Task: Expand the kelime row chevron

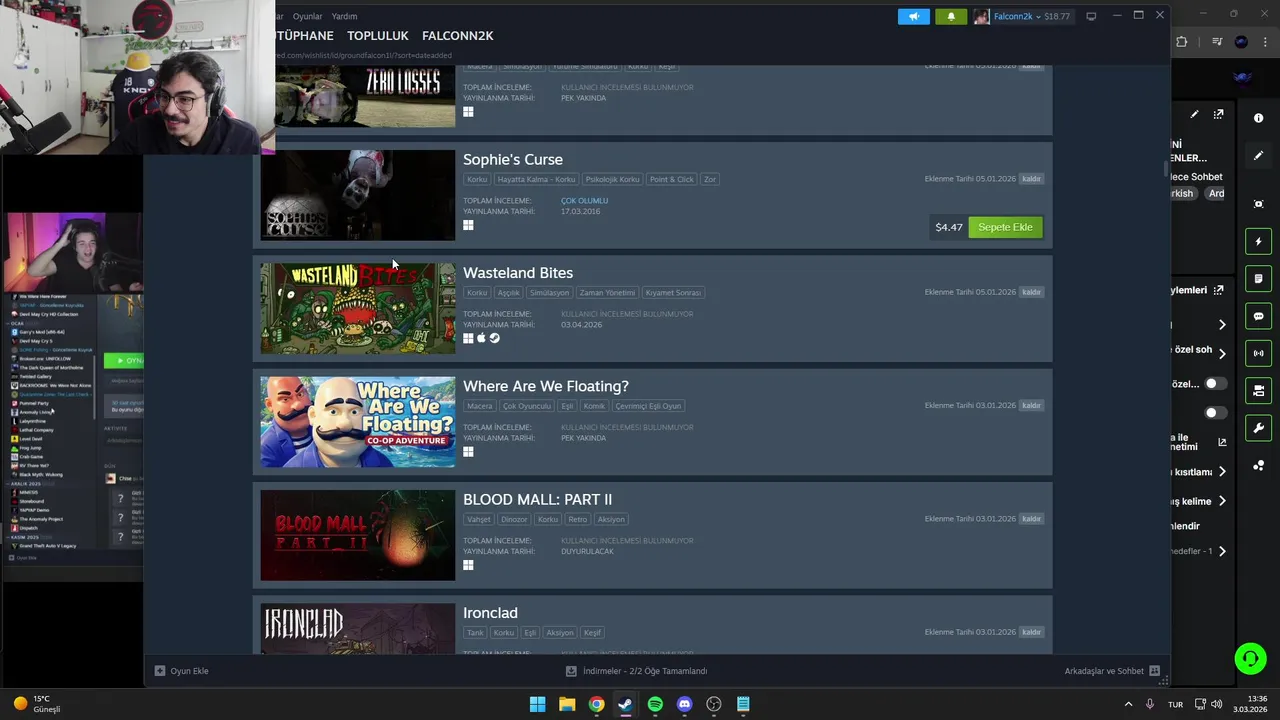Action: [1222, 501]
